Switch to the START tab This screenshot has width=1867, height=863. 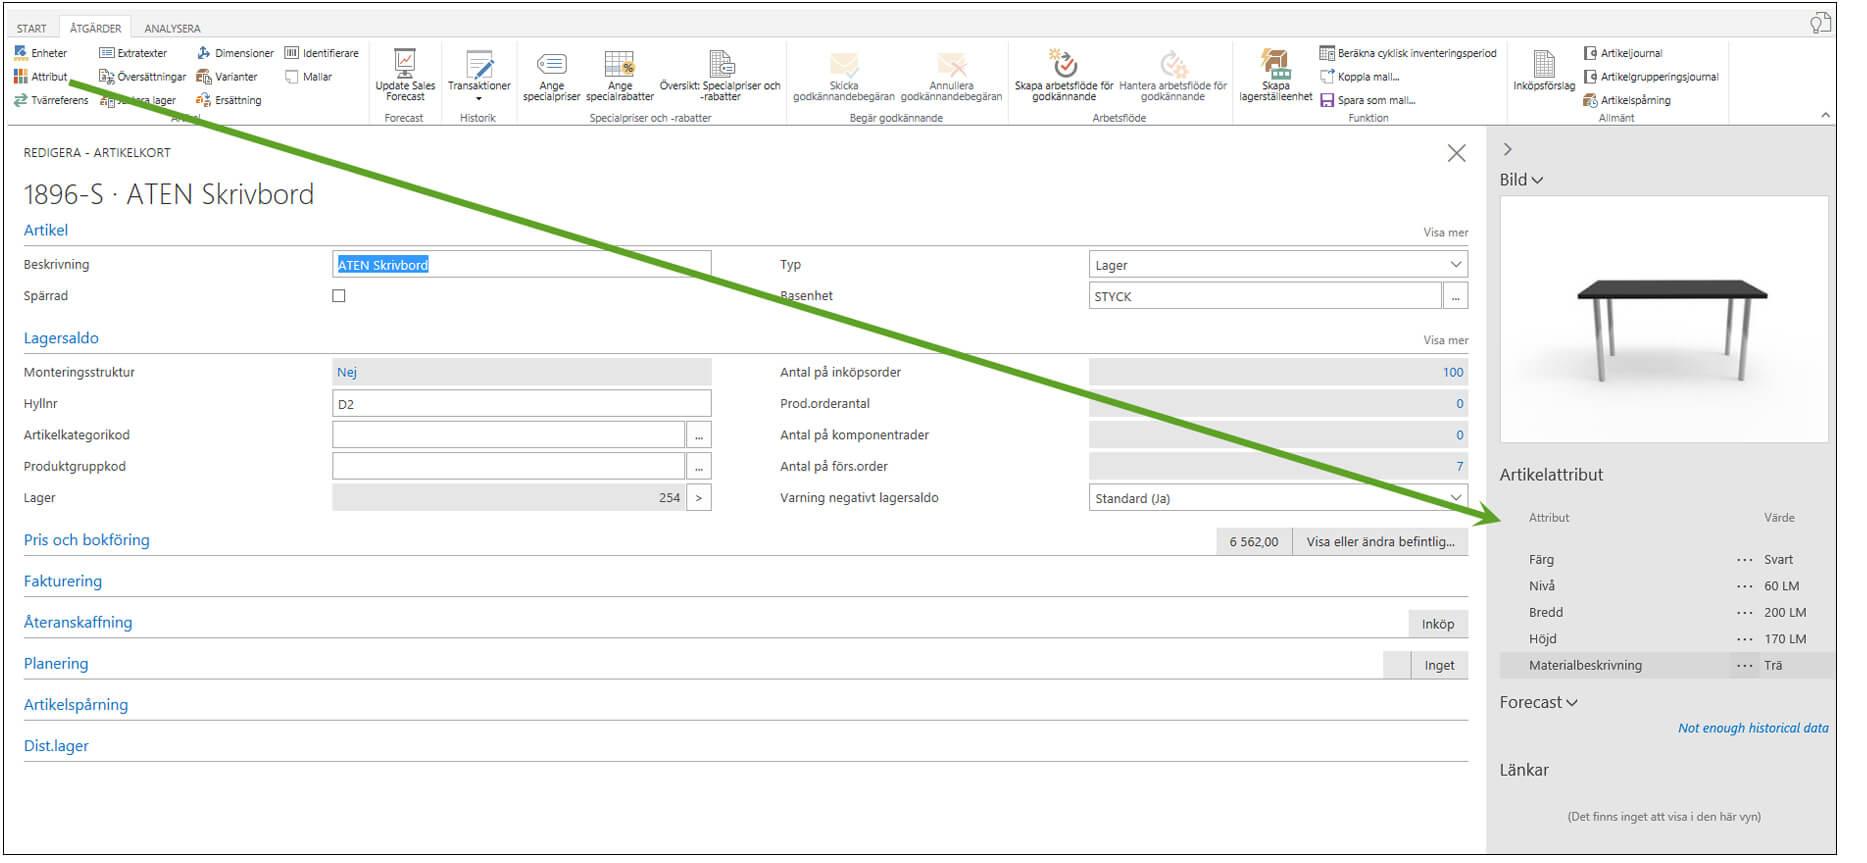pos(31,28)
